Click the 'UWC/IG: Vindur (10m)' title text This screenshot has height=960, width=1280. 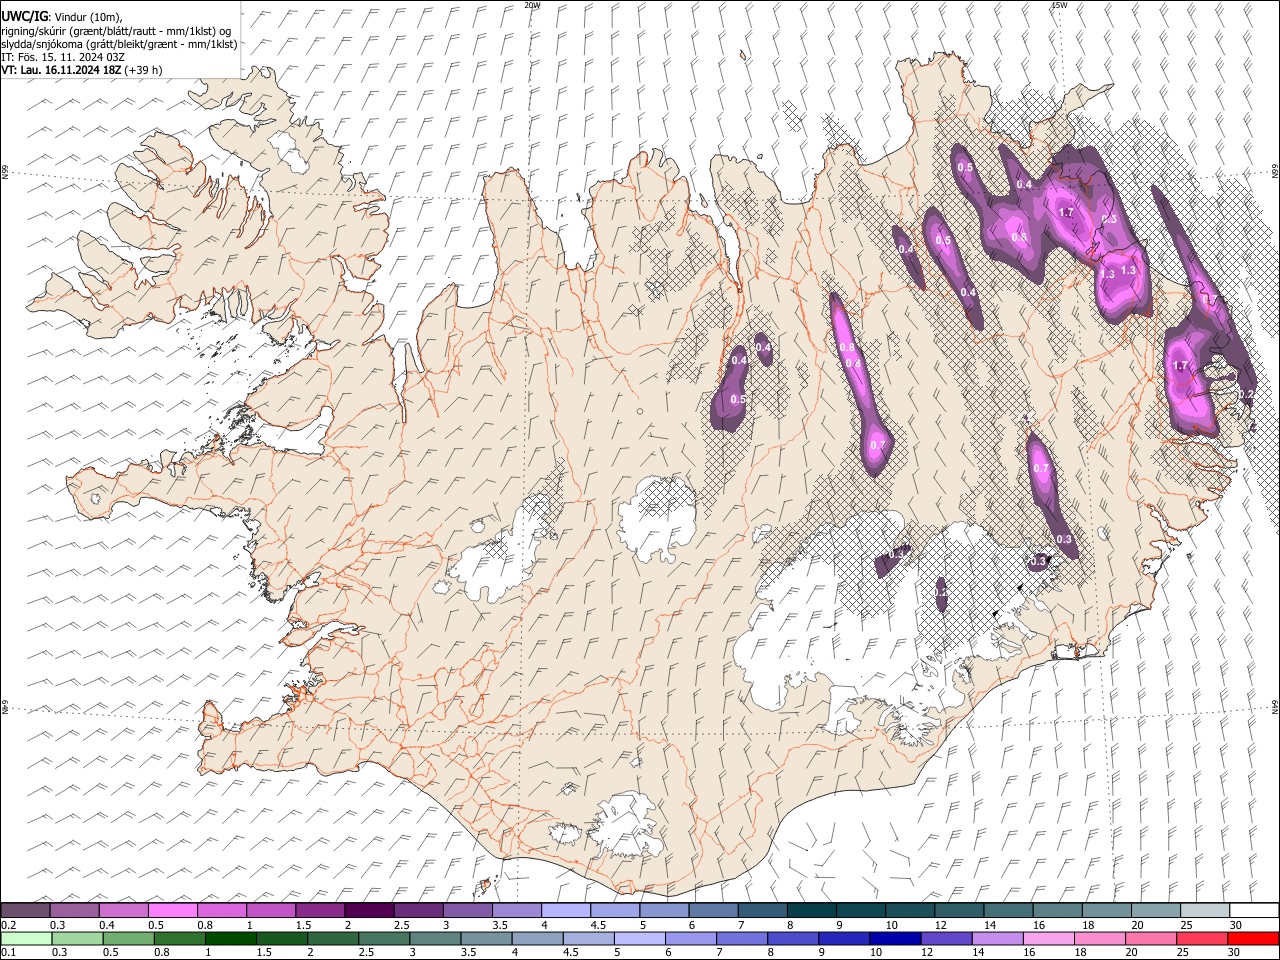pos(62,17)
